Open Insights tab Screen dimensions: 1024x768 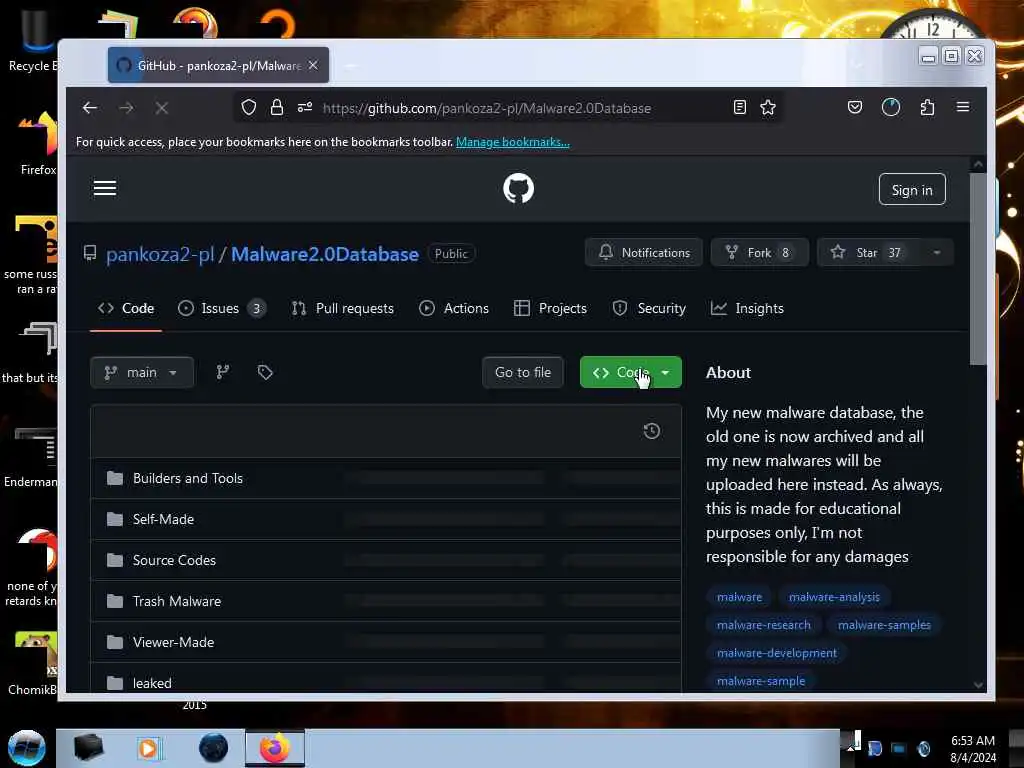coord(747,308)
